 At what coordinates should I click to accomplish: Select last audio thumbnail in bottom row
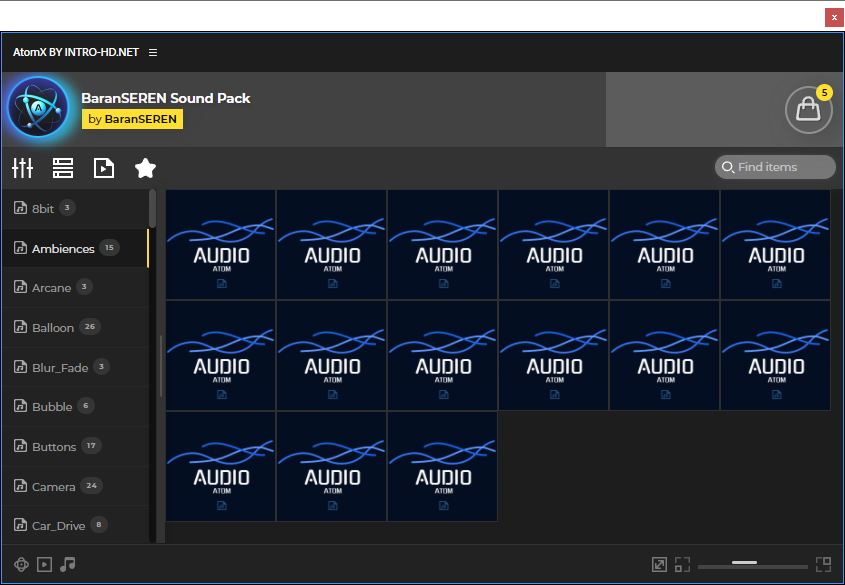click(442, 466)
